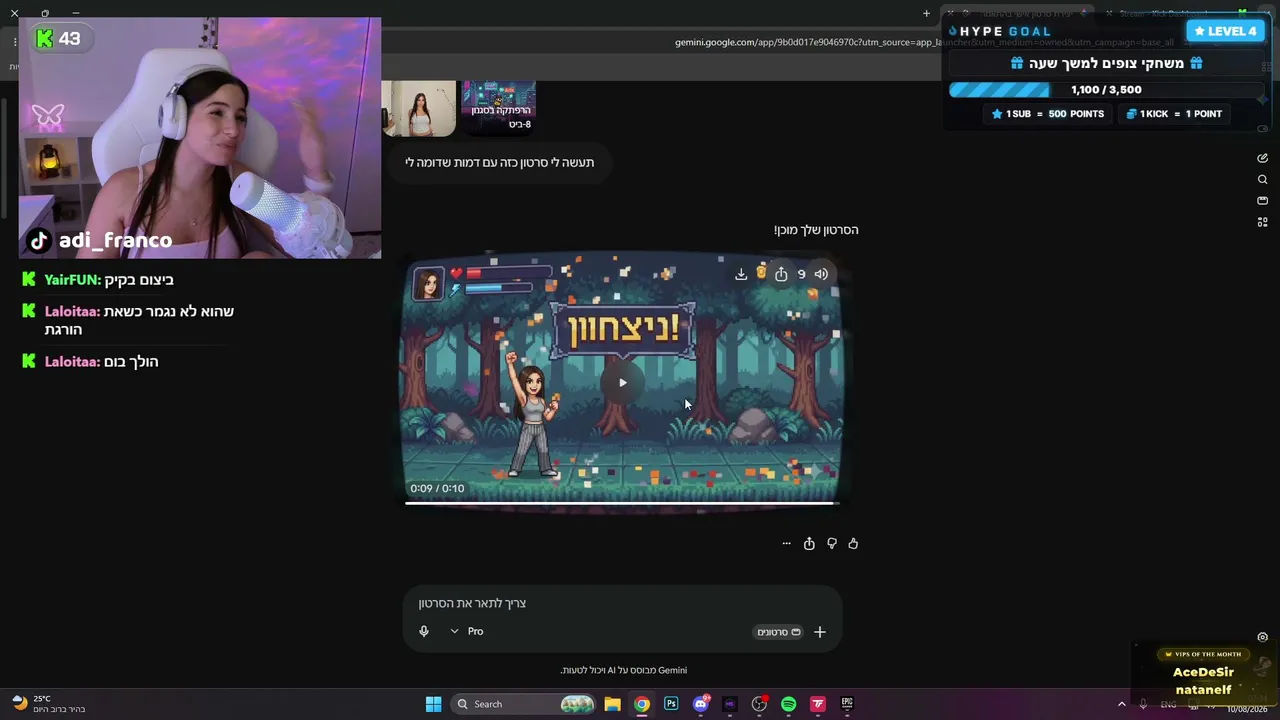Open the woman photo attachment thumbnail
Viewport: 1280px width, 720px height.
(420, 108)
